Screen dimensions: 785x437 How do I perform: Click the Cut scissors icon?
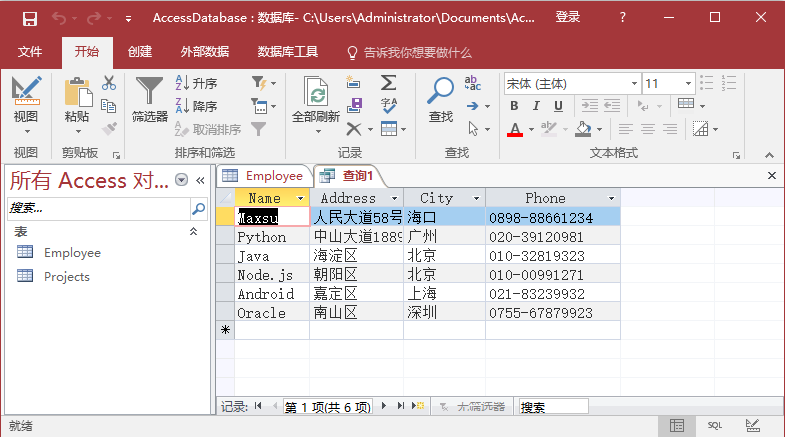click(109, 84)
